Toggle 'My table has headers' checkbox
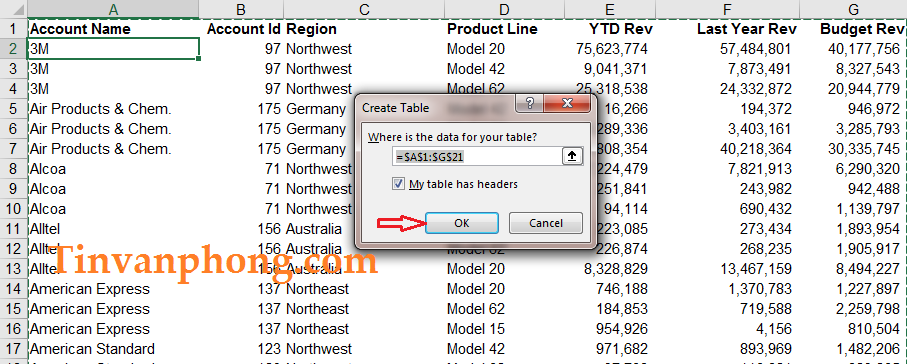907x364 pixels. [x=398, y=184]
